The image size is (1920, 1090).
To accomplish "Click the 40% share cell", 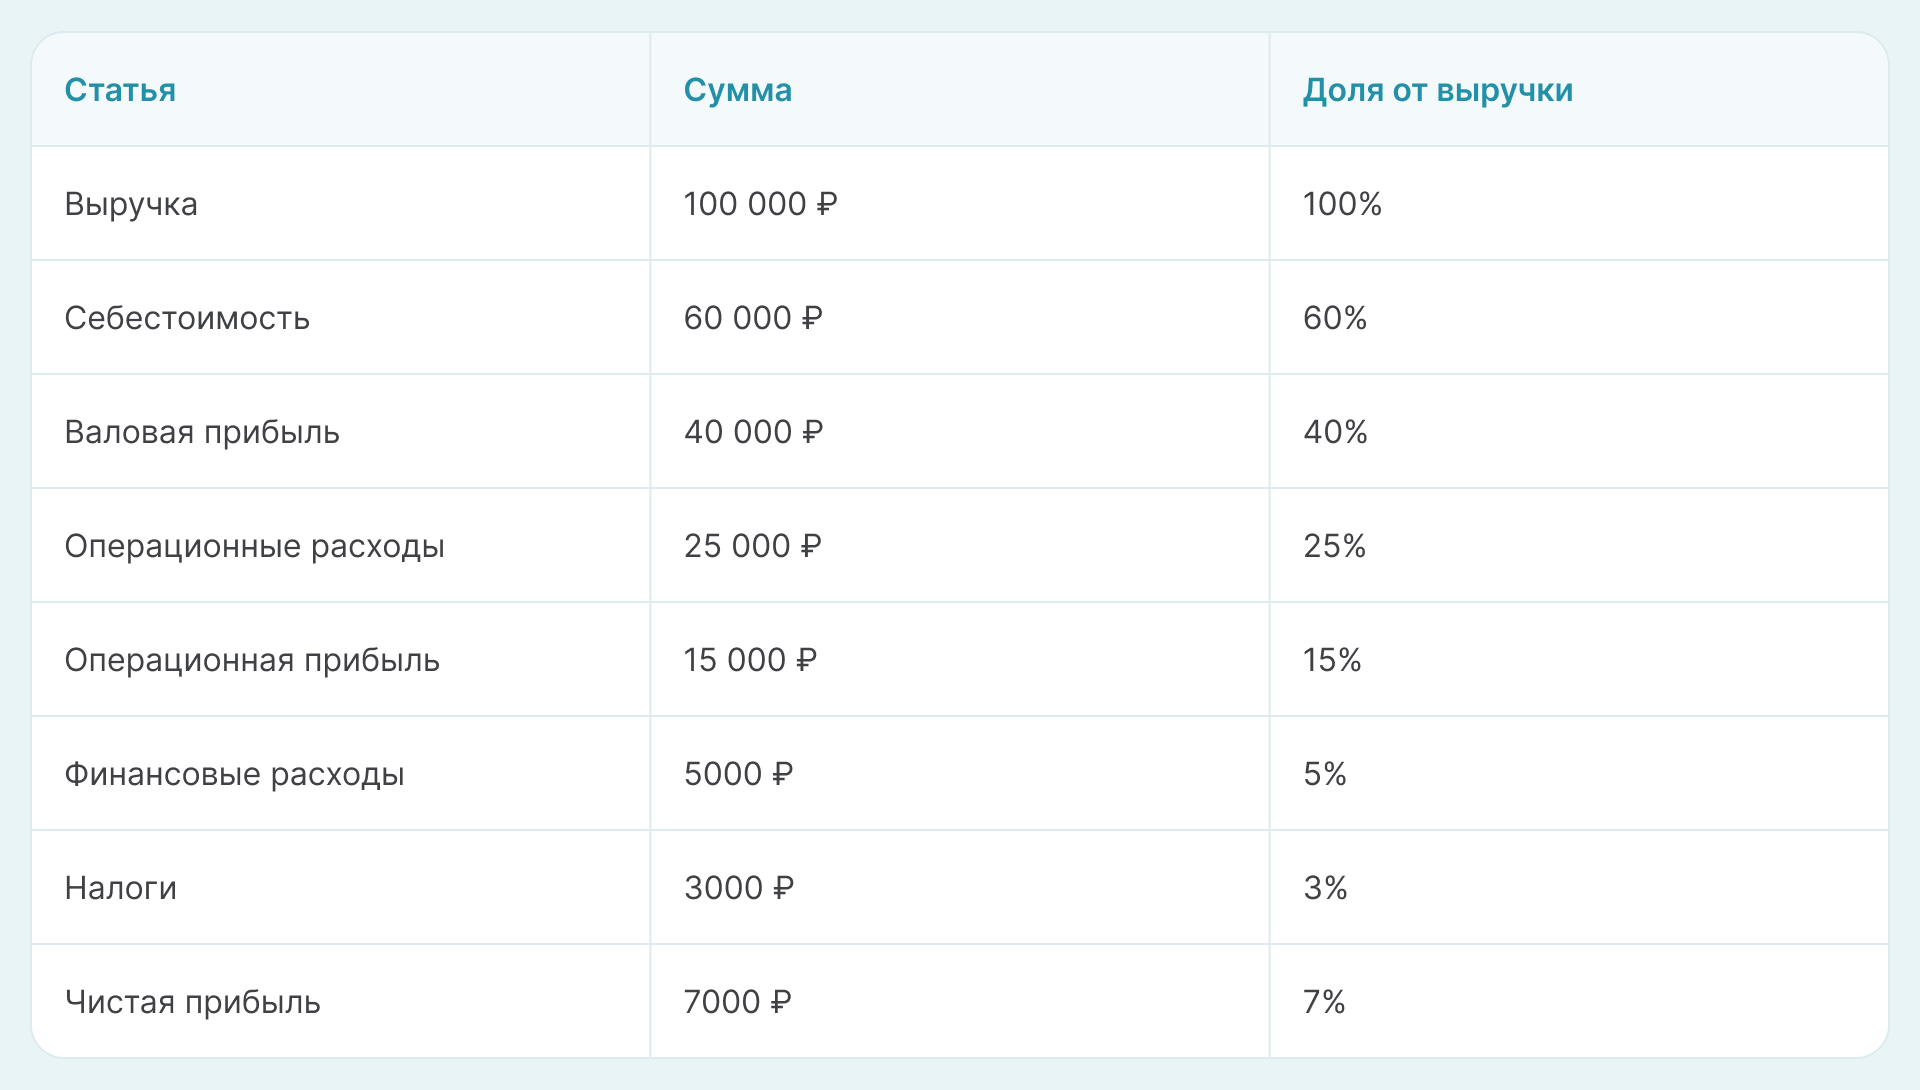I will point(1335,432).
